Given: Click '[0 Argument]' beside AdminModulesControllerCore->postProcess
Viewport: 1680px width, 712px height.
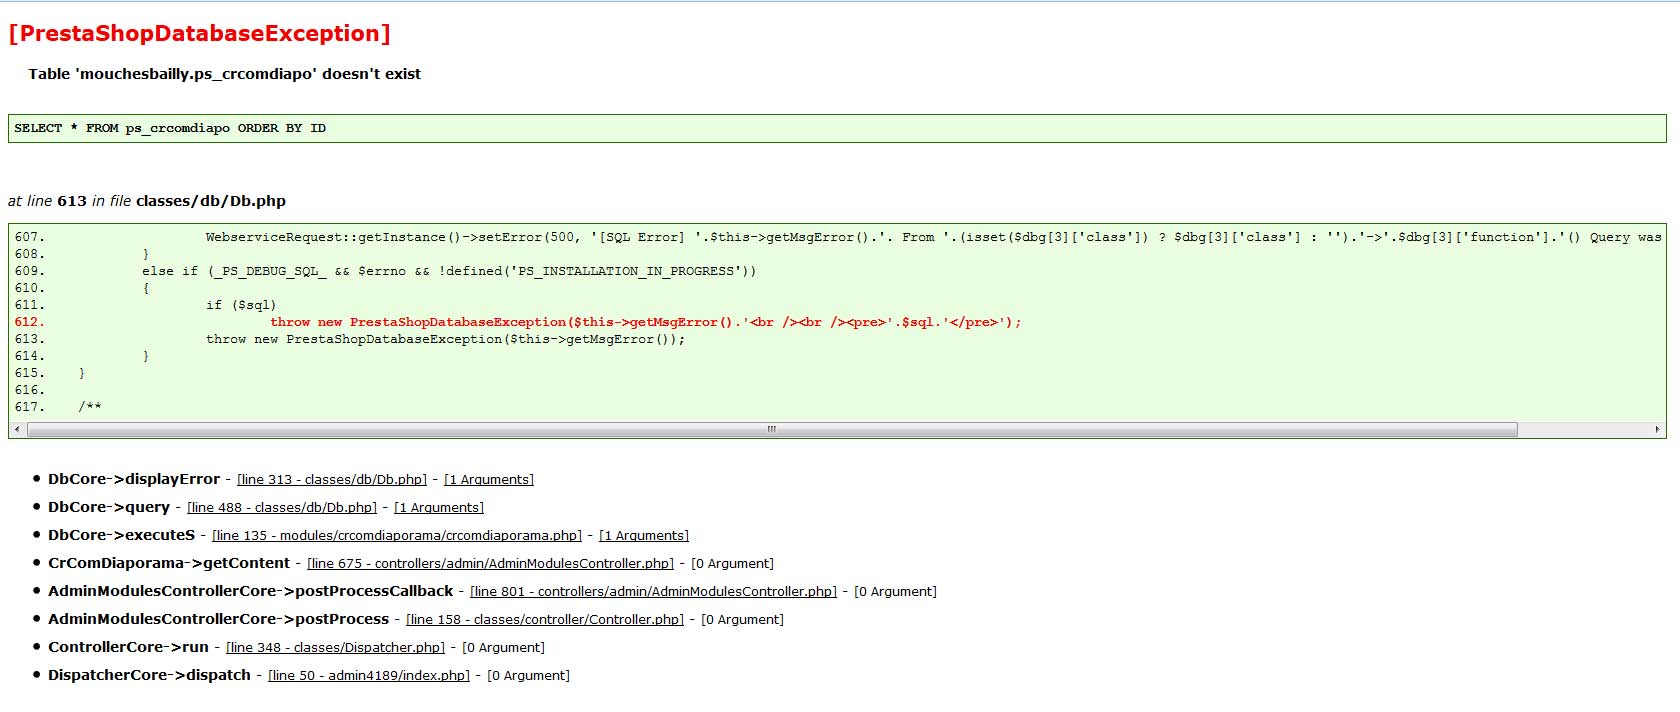Looking at the screenshot, I should [x=742, y=620].
